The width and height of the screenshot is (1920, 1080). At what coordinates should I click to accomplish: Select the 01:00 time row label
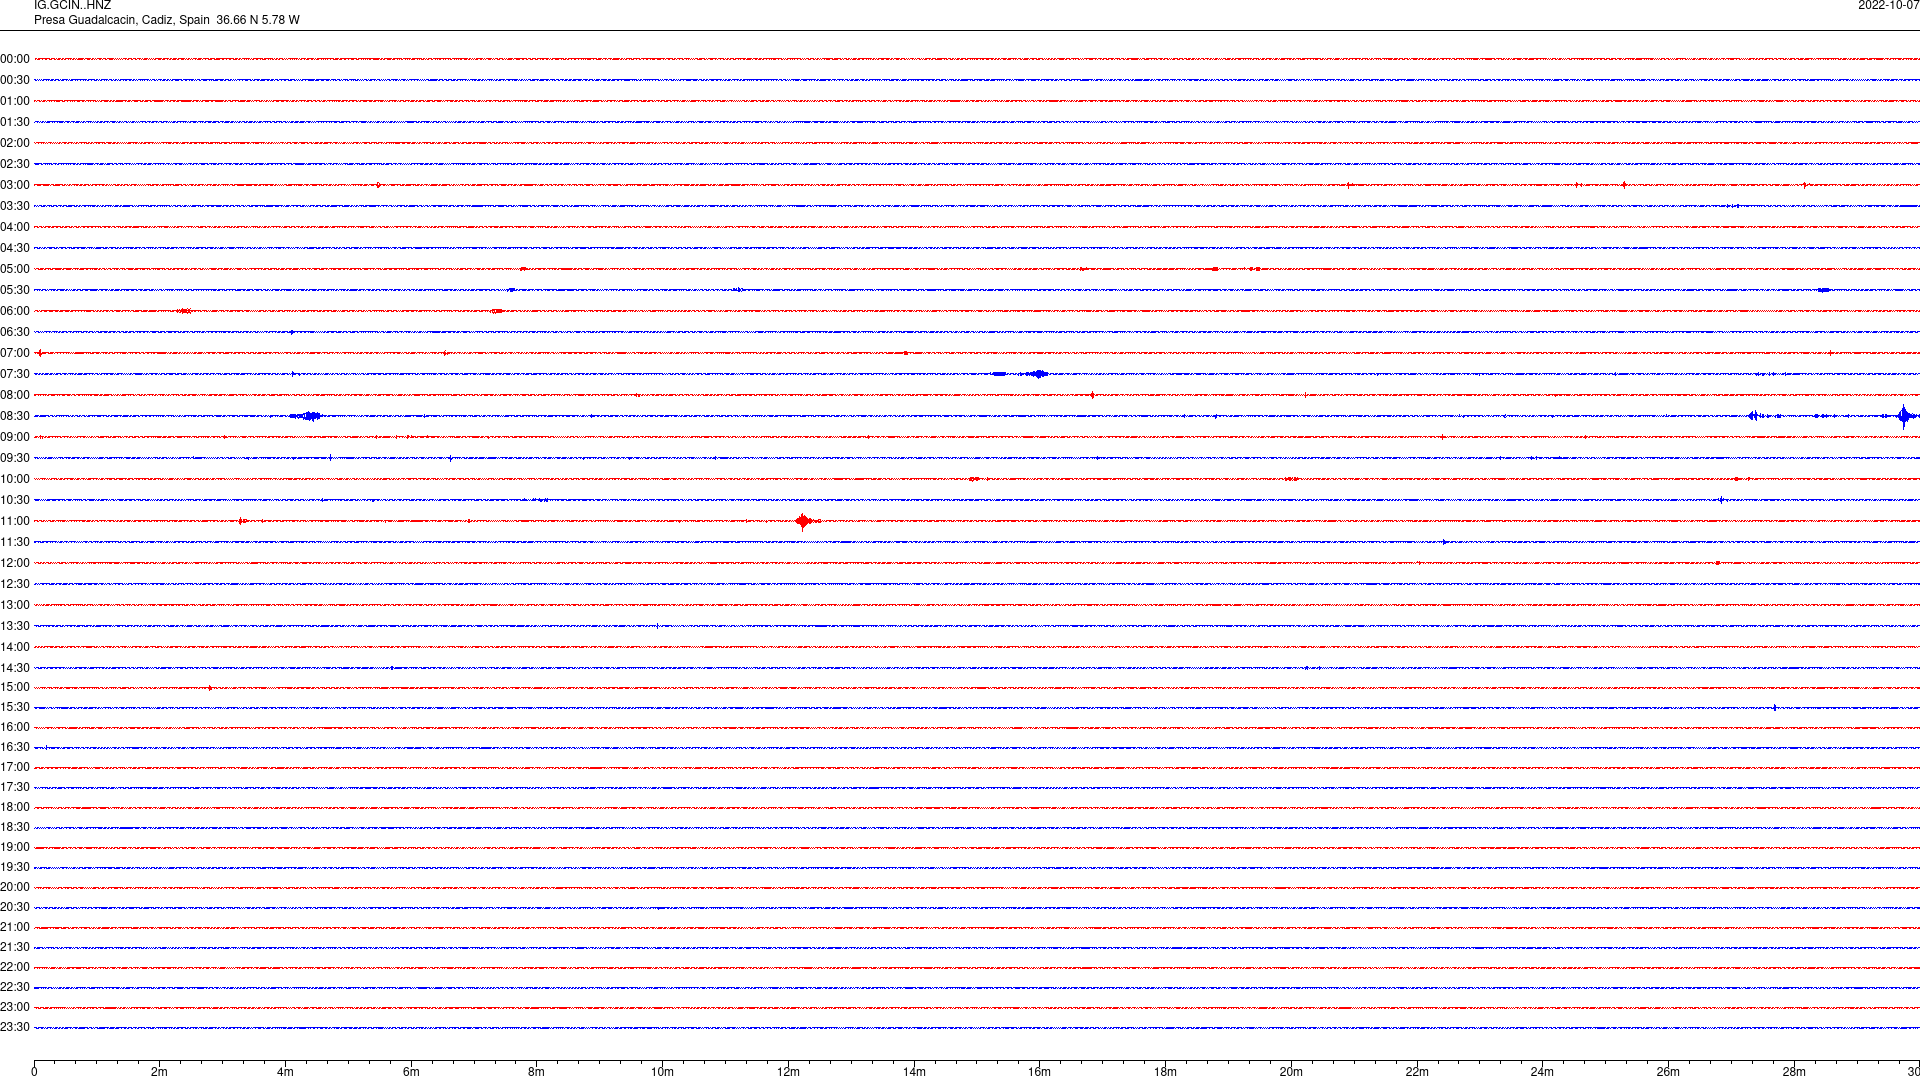[15, 101]
